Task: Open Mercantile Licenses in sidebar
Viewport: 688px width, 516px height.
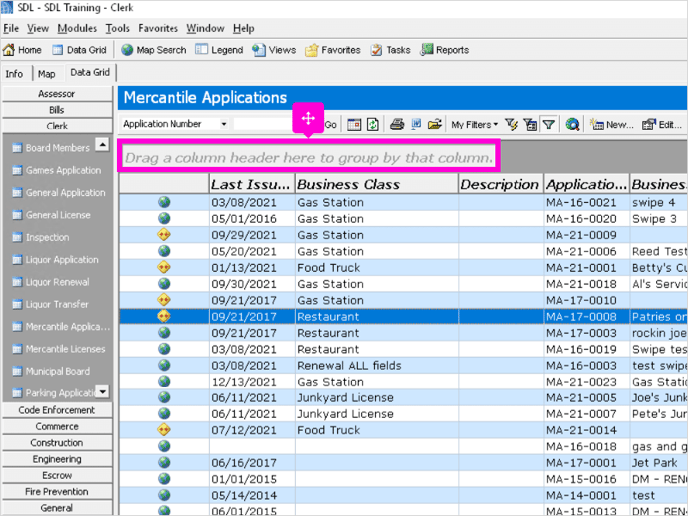Action: [x=59, y=349]
